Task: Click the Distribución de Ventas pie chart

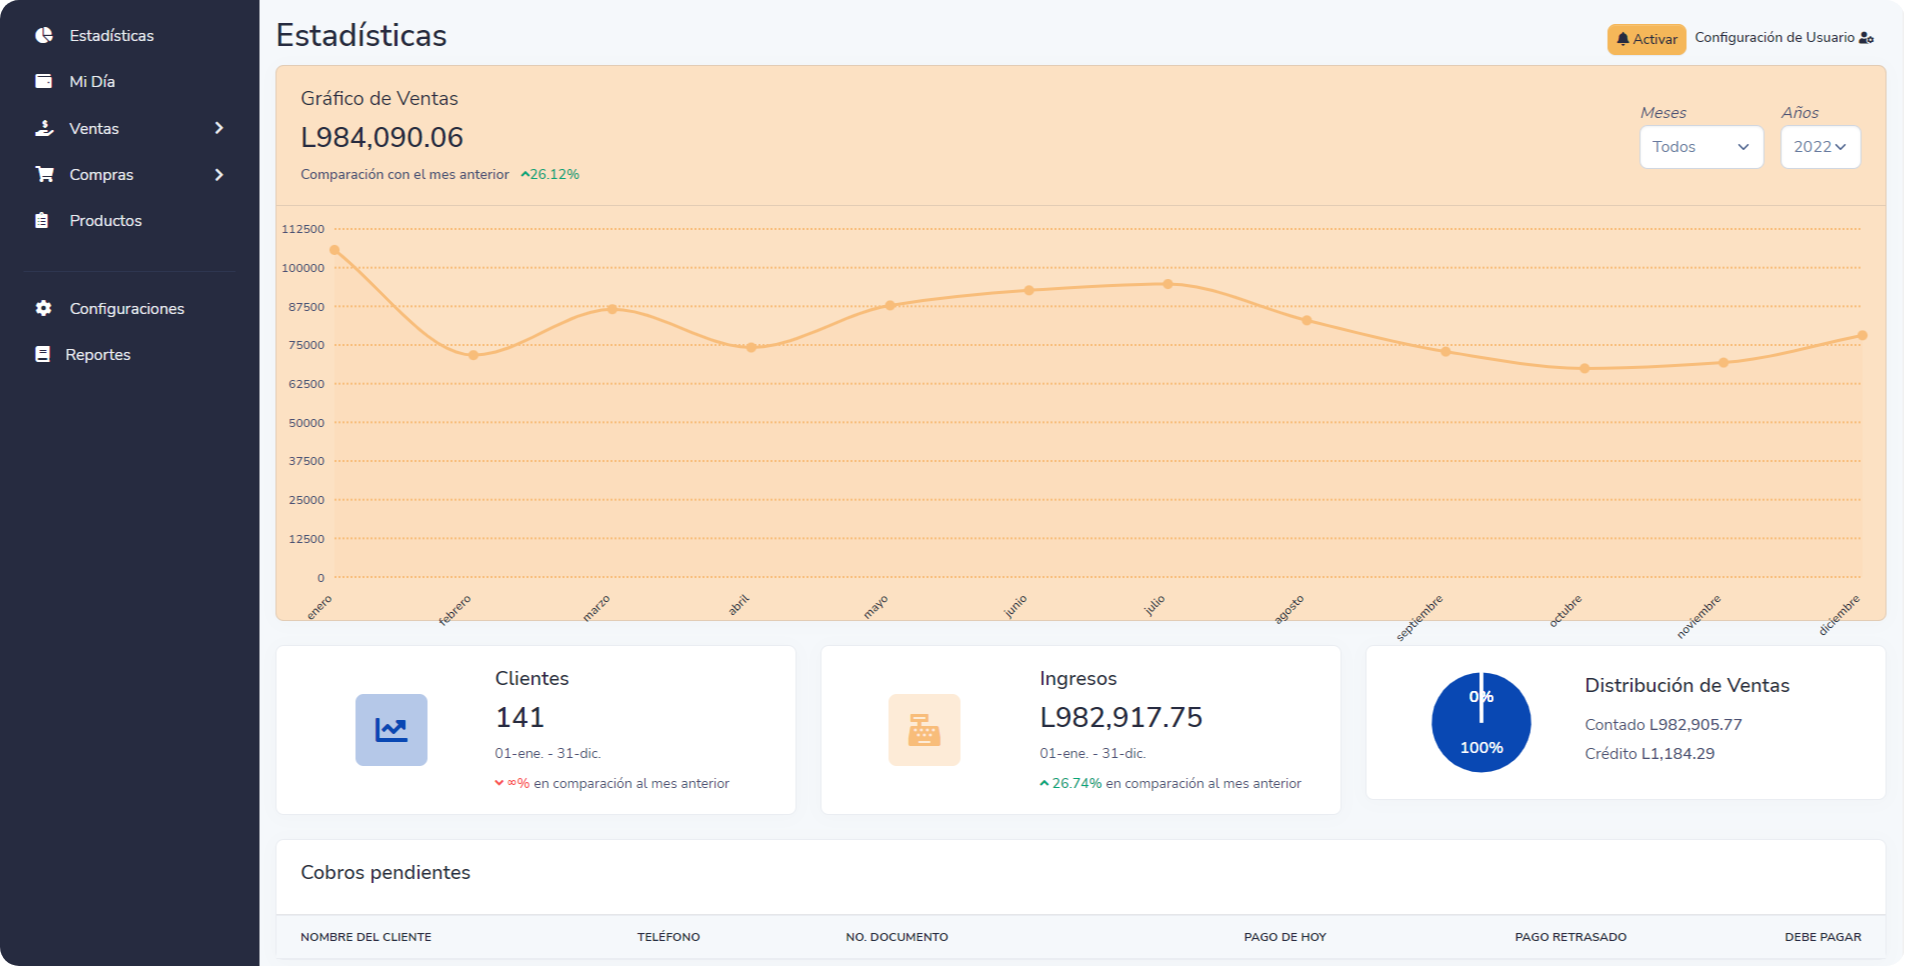Action: coord(1481,722)
